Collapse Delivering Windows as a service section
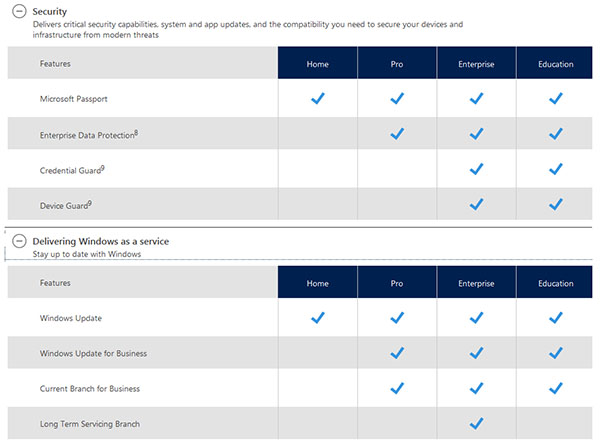This screenshot has width=600, height=445. click(20, 241)
